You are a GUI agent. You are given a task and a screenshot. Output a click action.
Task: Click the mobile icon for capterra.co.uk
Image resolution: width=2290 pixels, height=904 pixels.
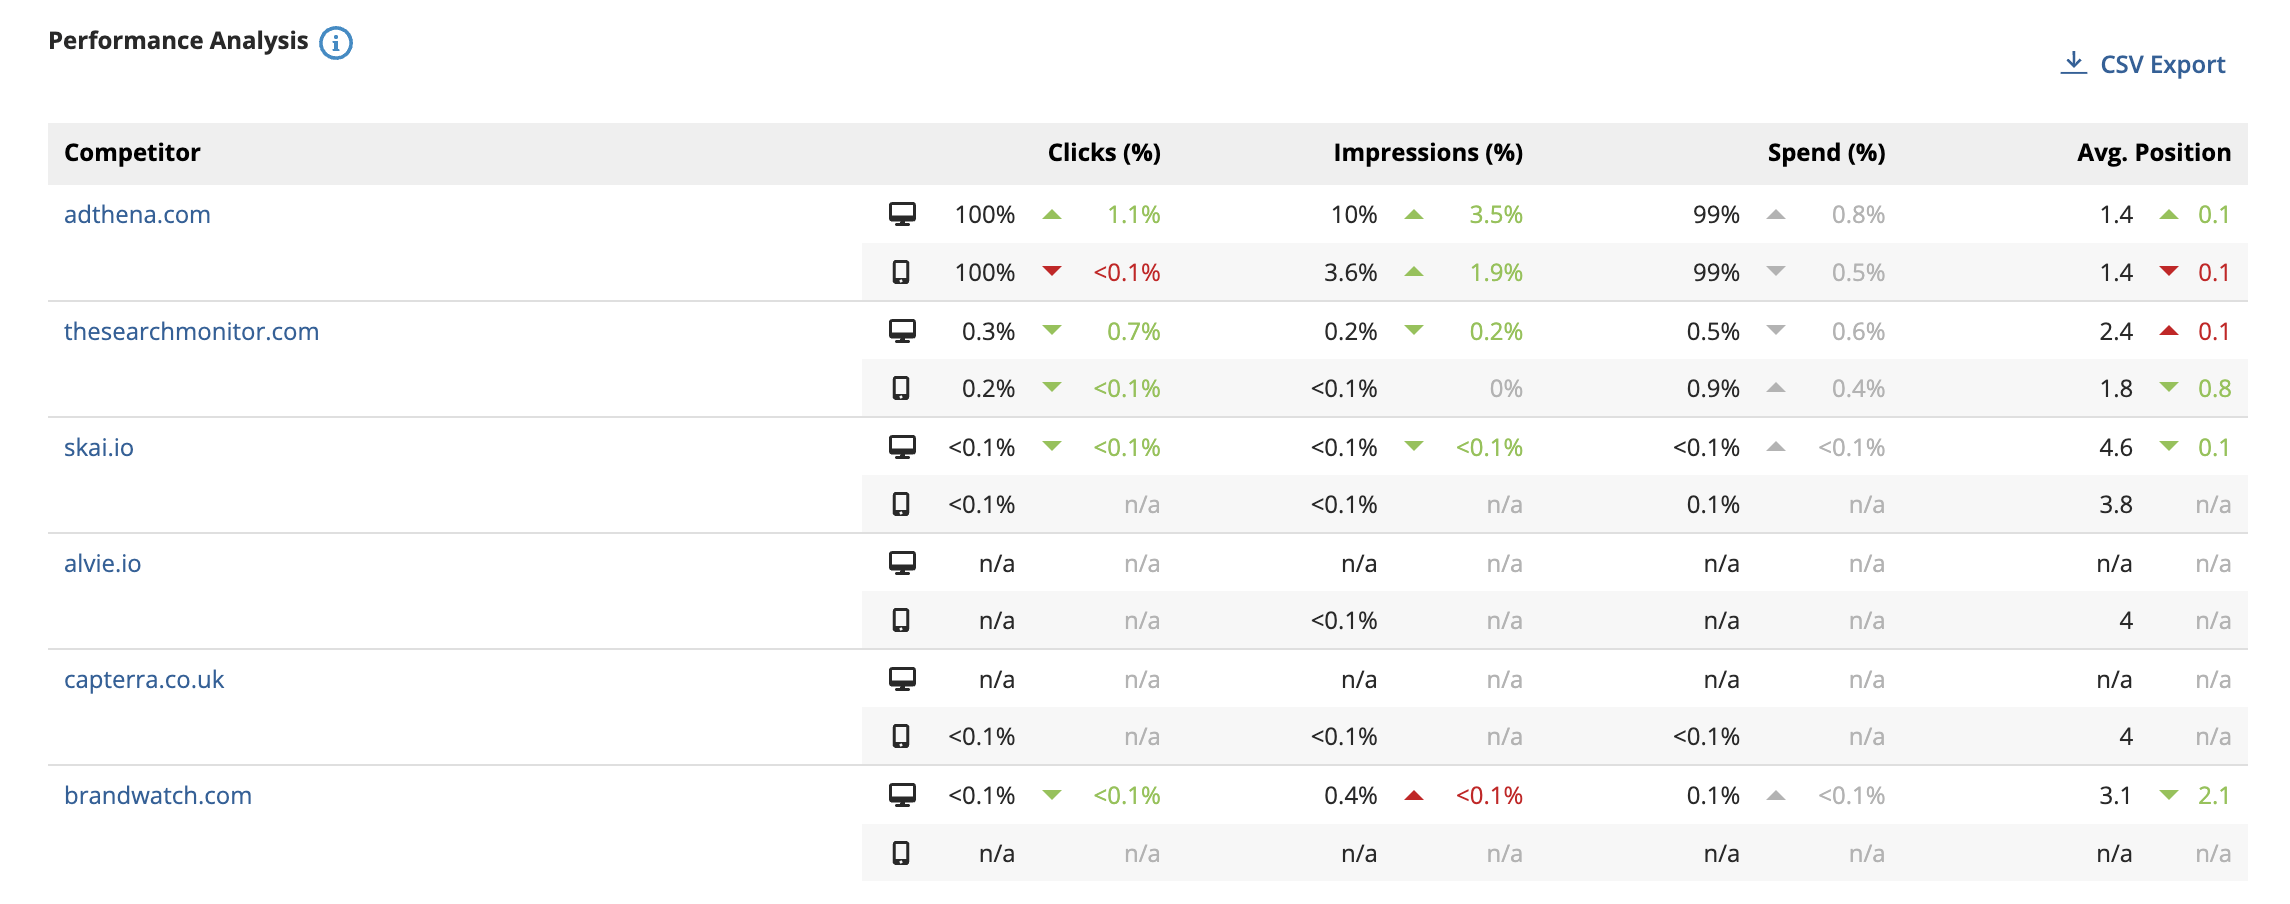(x=901, y=736)
